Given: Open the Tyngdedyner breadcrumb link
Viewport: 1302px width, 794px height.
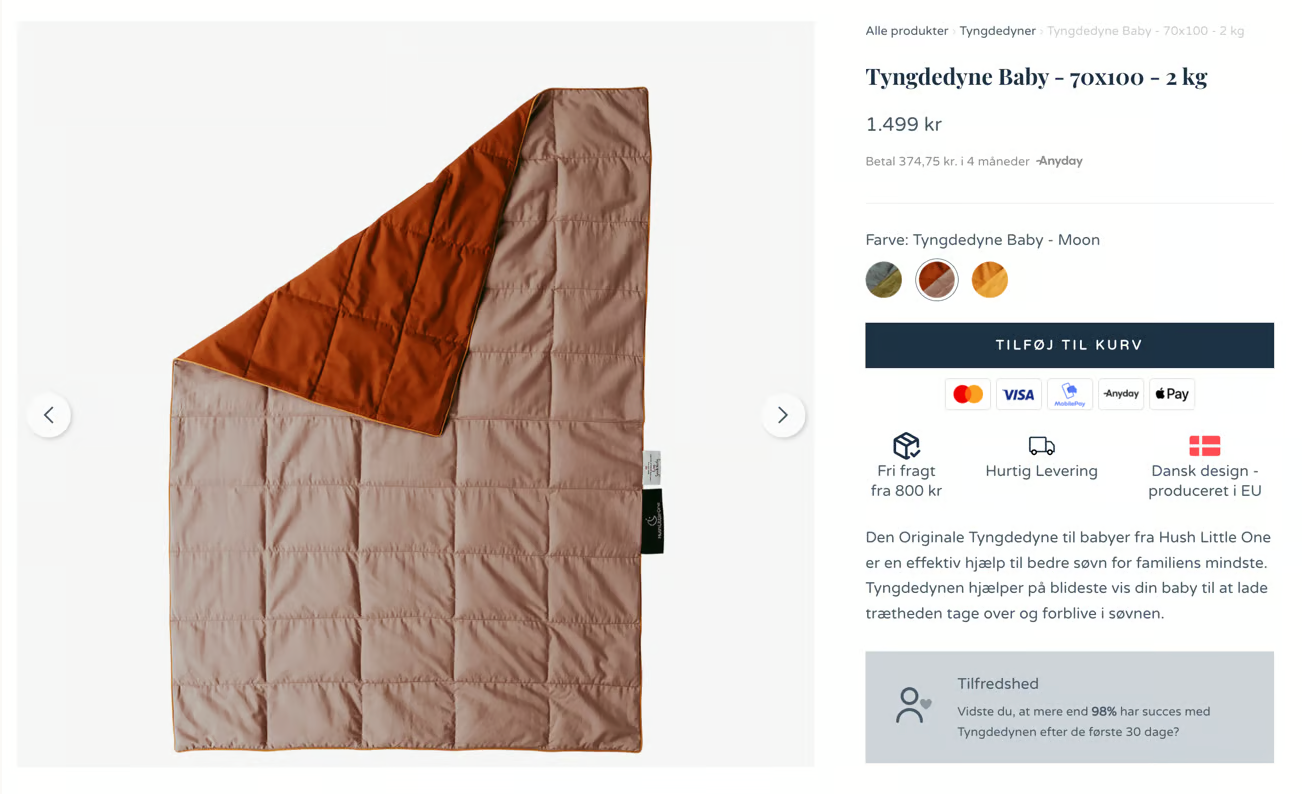Looking at the screenshot, I should (997, 31).
